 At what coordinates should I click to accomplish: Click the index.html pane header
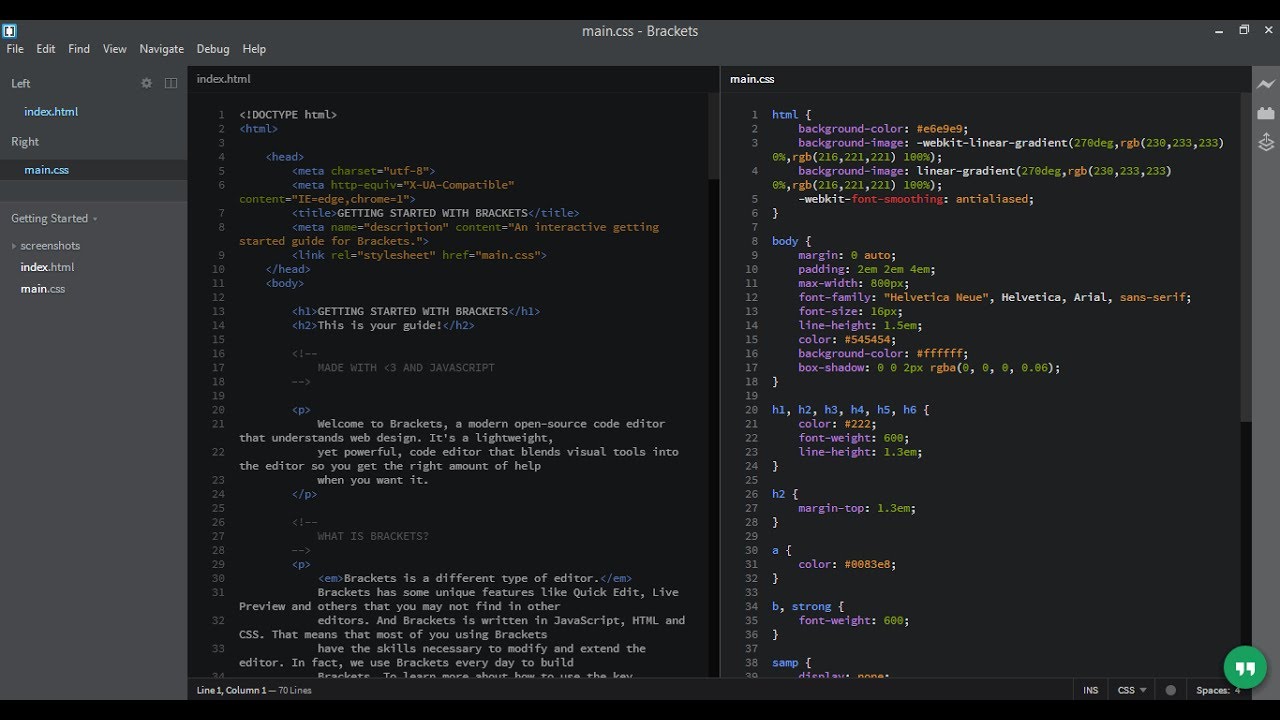[x=224, y=79]
